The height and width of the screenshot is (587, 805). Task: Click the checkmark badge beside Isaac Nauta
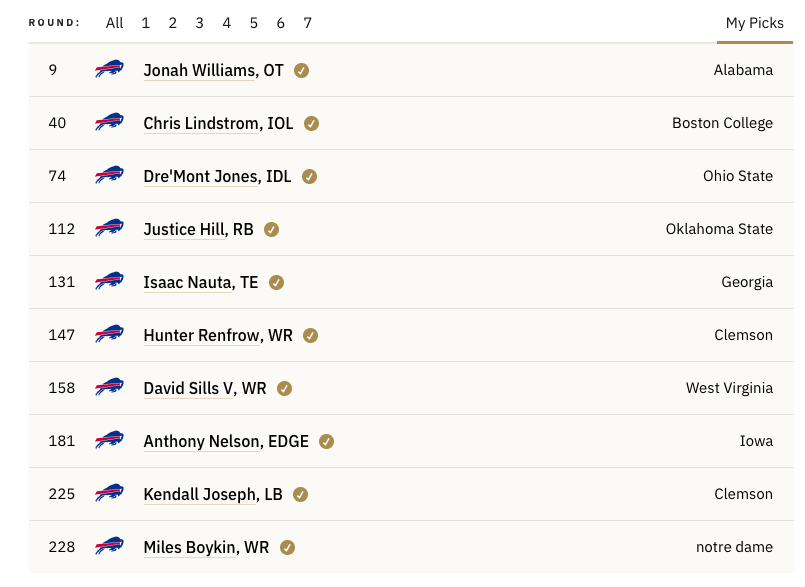click(276, 282)
